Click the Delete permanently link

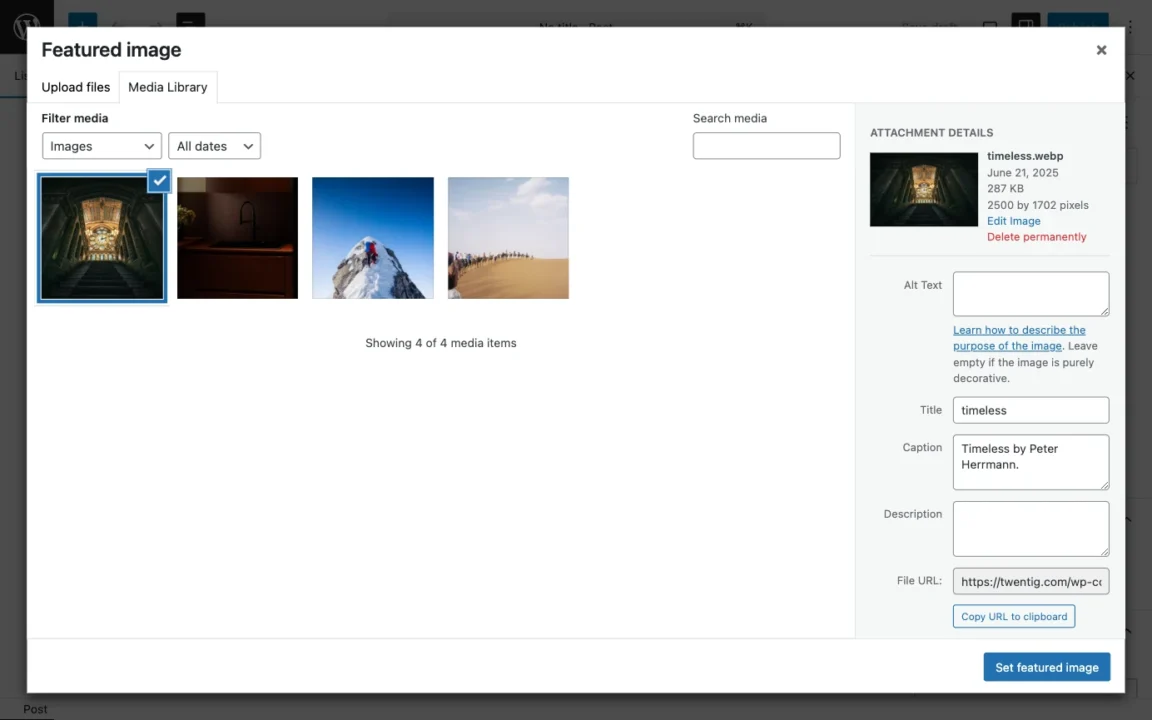(x=1036, y=237)
